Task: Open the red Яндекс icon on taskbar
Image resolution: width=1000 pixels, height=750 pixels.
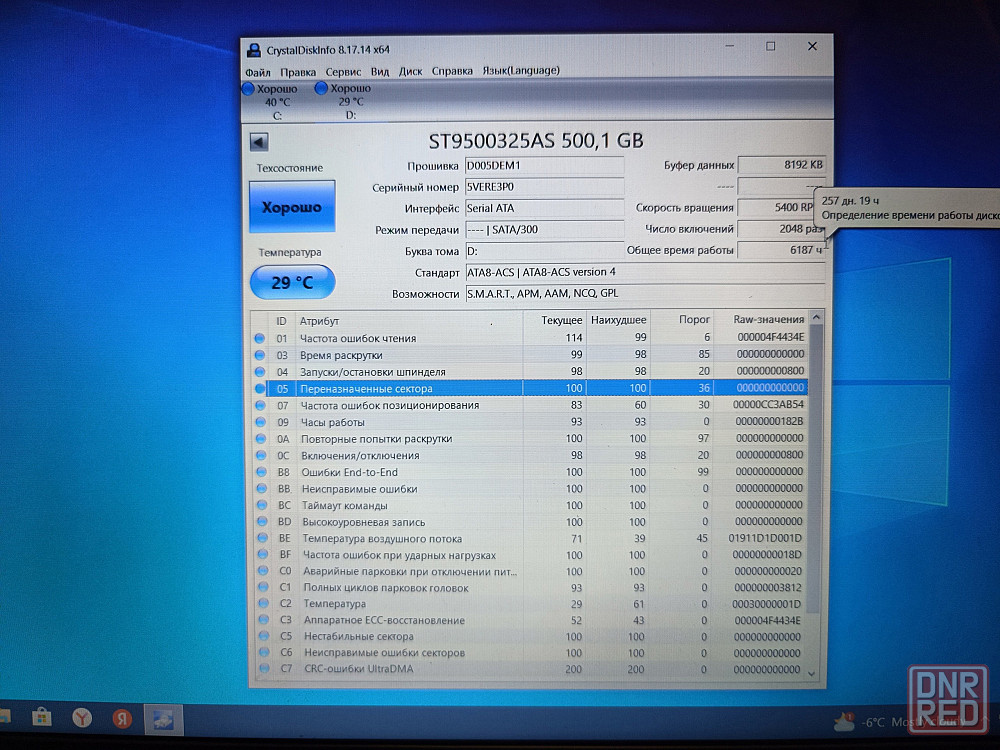Action: 122,719
